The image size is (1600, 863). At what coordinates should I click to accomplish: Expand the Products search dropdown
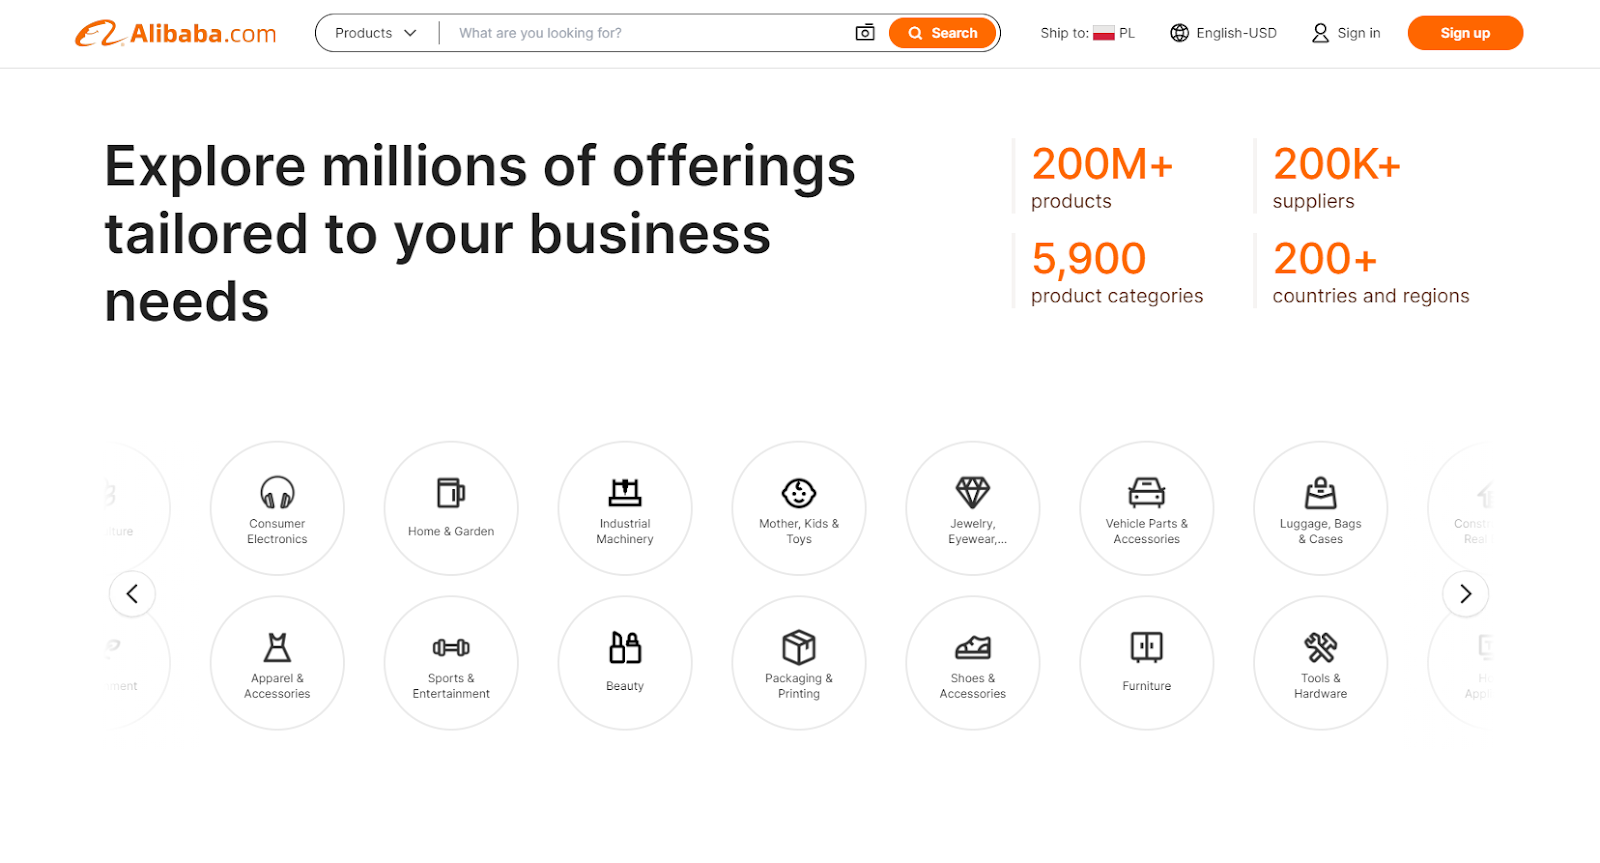[x=376, y=33]
